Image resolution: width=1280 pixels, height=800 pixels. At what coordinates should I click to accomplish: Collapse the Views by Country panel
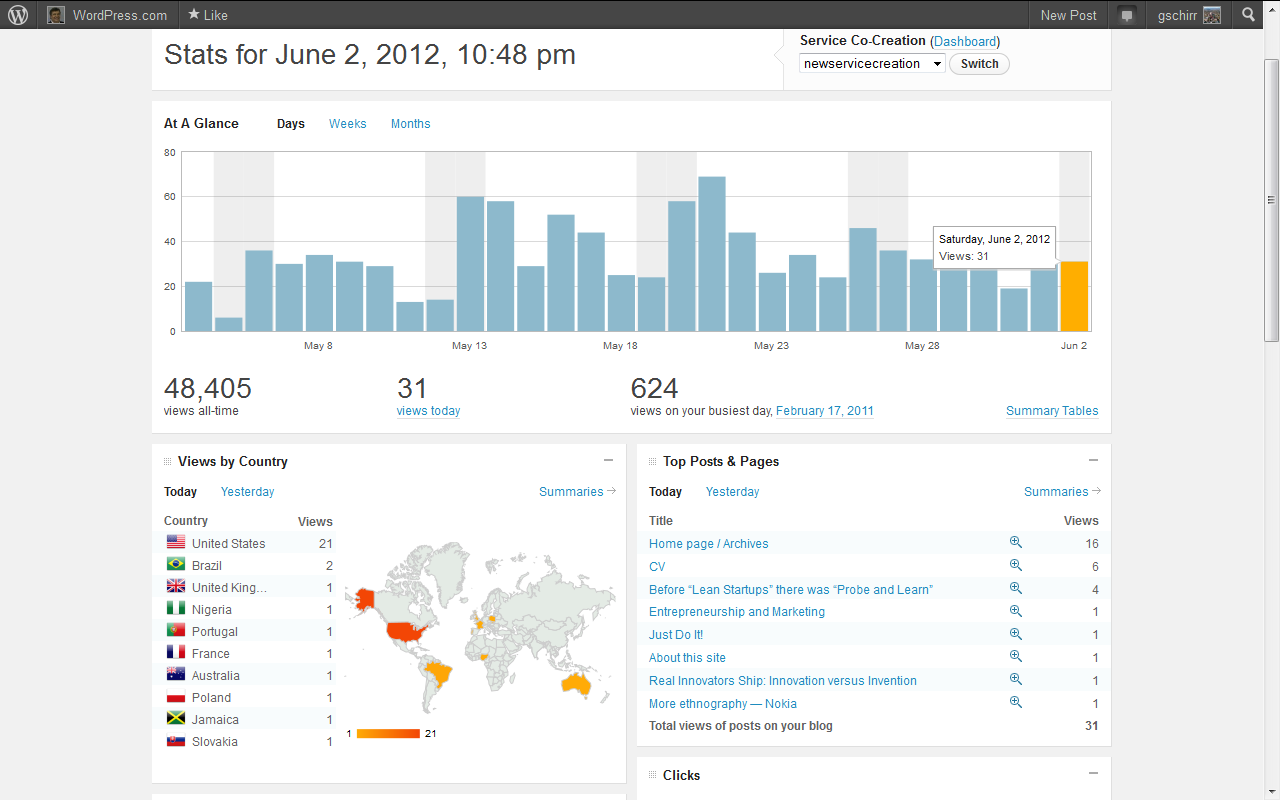point(608,461)
